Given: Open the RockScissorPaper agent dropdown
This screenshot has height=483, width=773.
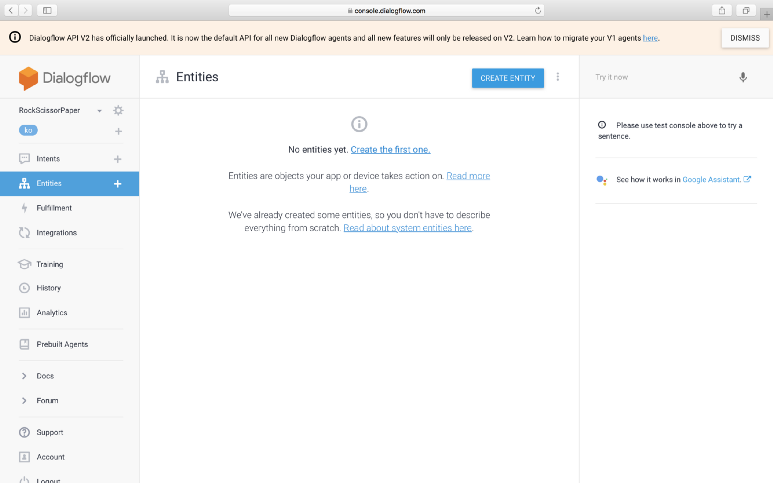Looking at the screenshot, I should pos(100,110).
